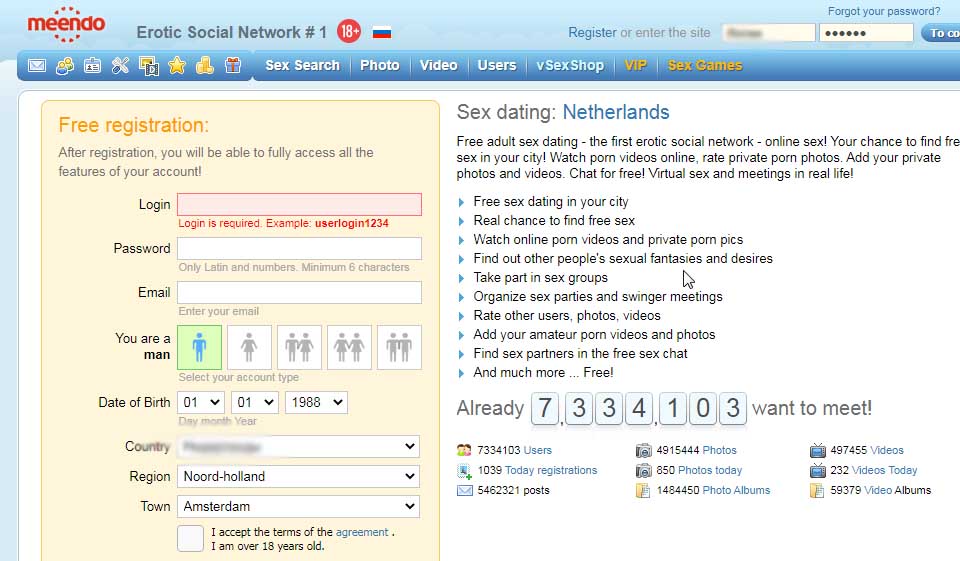Open the Town dropdown showing Amsterdam
This screenshot has width=960, height=561.
tap(299, 506)
